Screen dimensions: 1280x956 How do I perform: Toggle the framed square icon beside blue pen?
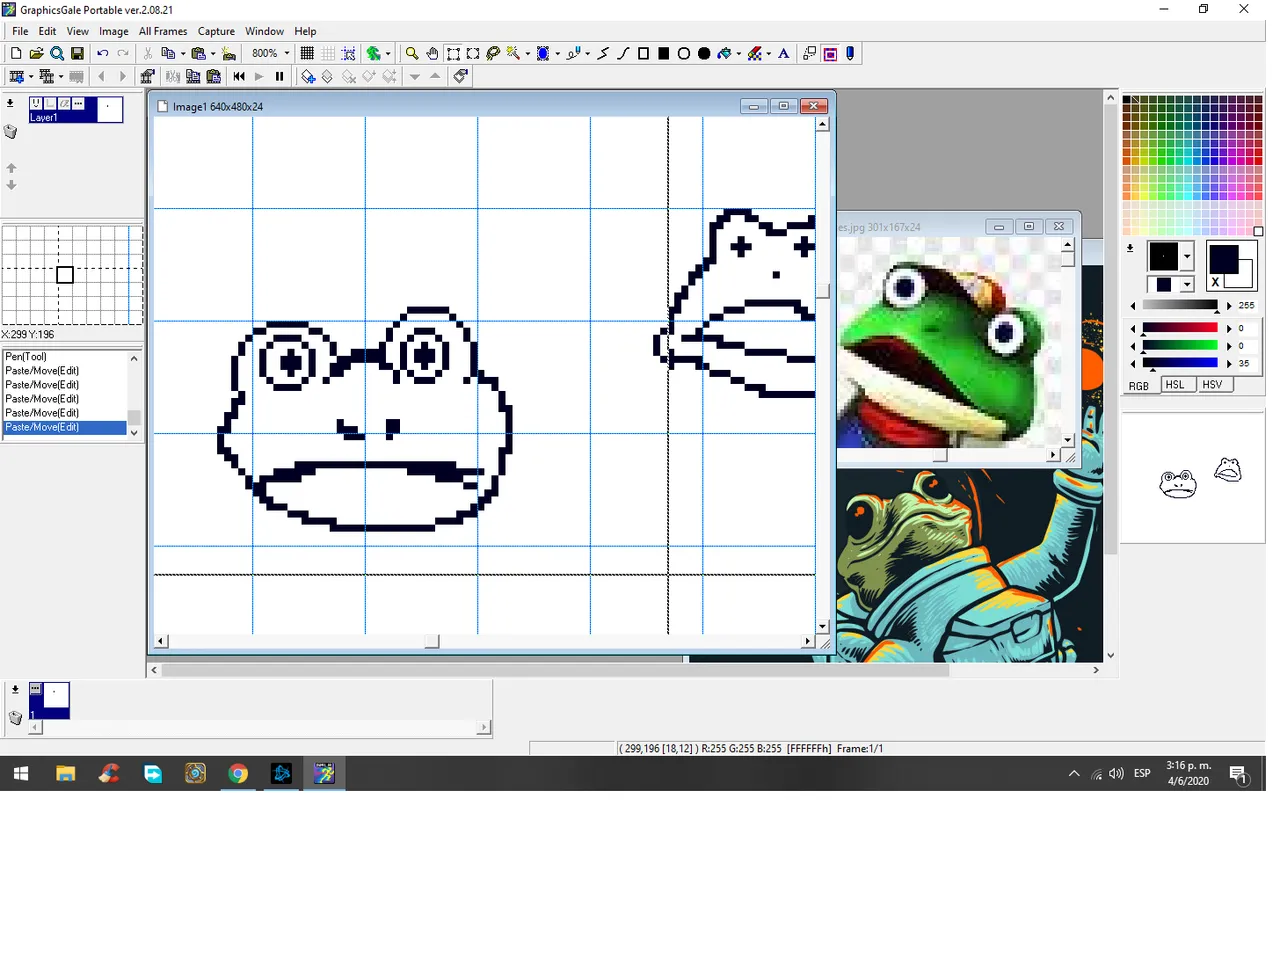coord(830,54)
